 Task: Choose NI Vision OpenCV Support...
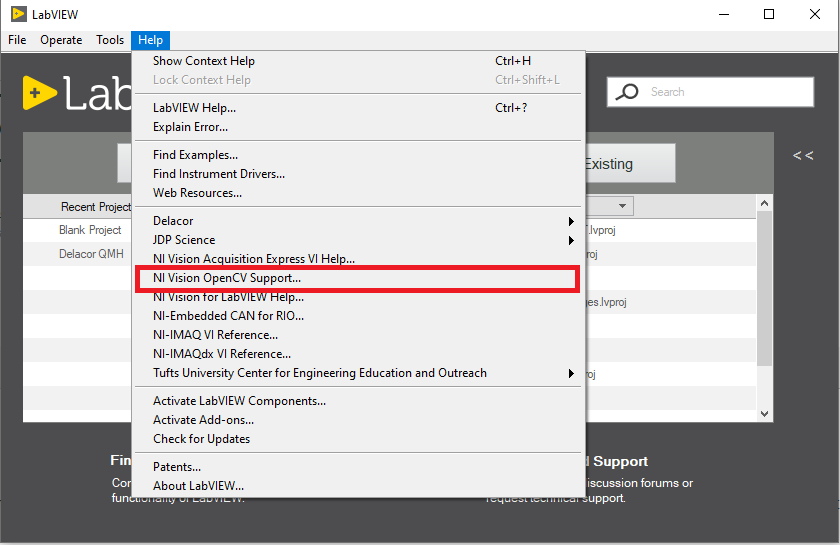[x=358, y=278]
